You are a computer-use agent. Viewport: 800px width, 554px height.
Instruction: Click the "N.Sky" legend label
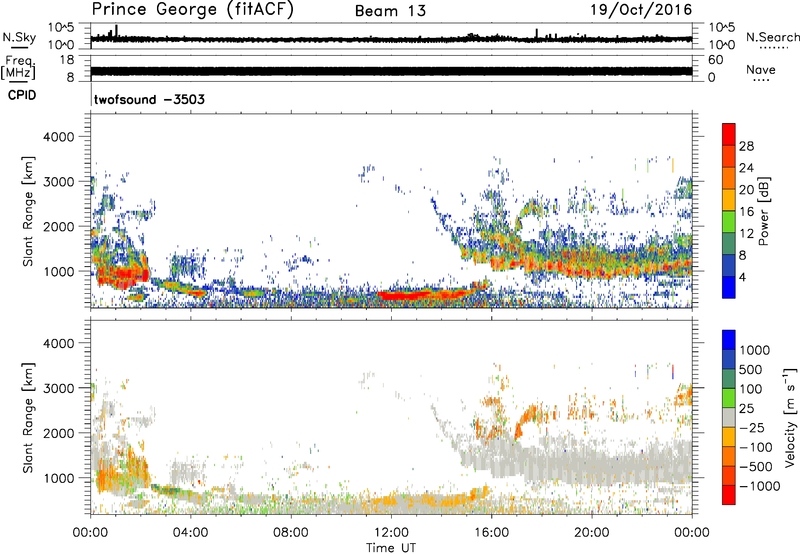(19, 37)
